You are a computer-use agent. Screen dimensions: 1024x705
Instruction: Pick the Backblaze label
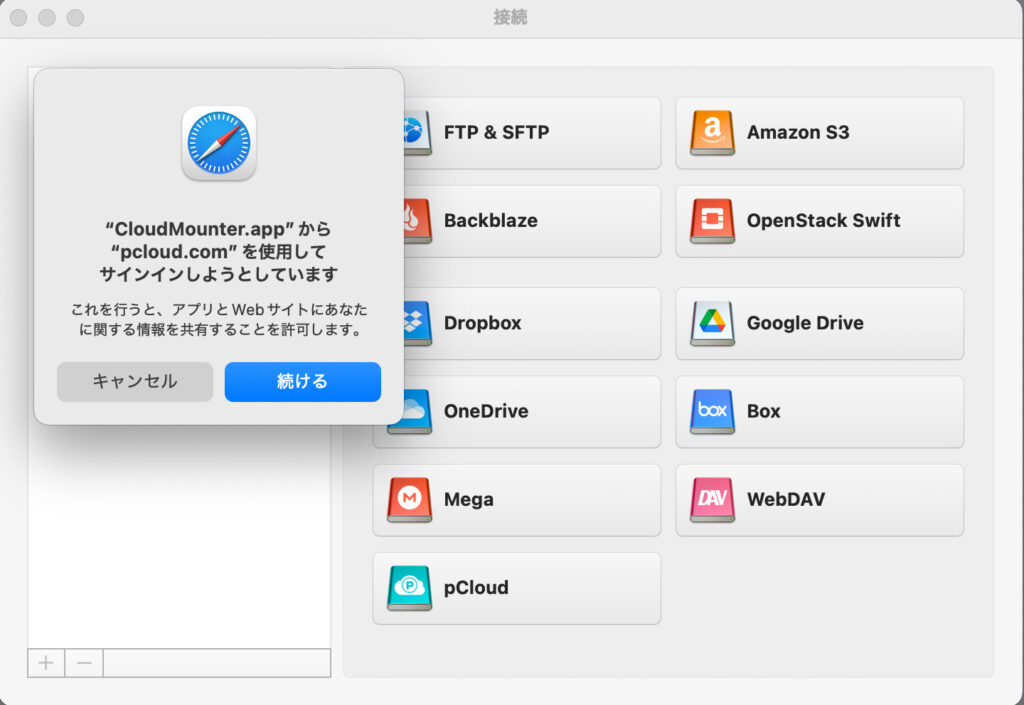click(x=490, y=221)
